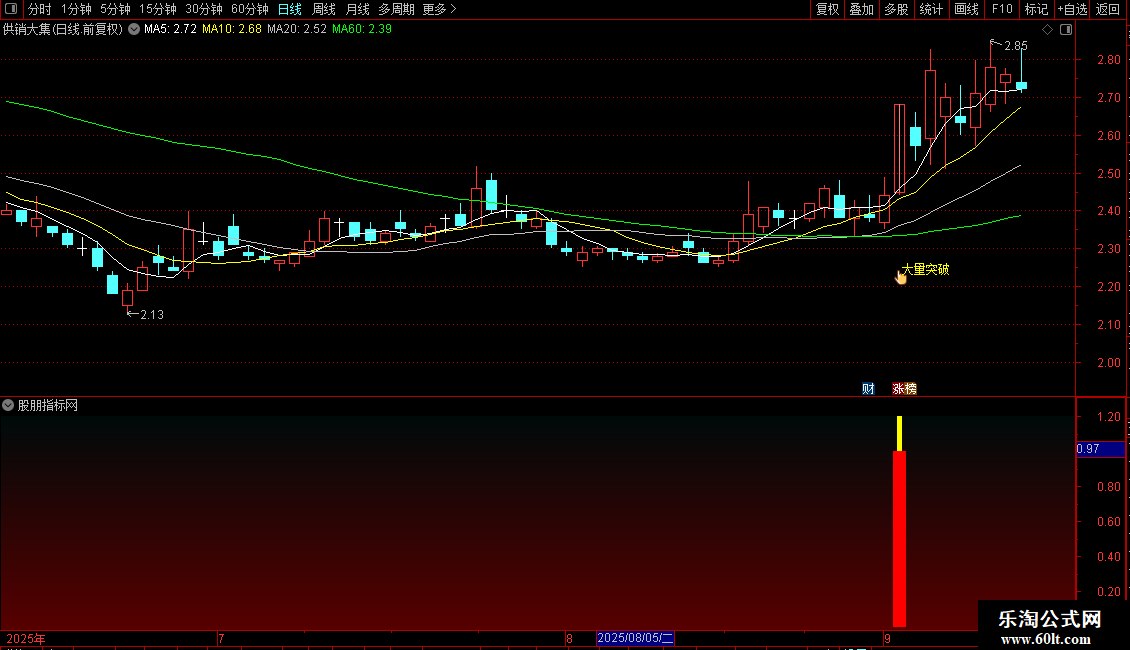Click the 1.20 indicator axis label
Viewport: 1130px width, 650px height.
coord(1108,417)
